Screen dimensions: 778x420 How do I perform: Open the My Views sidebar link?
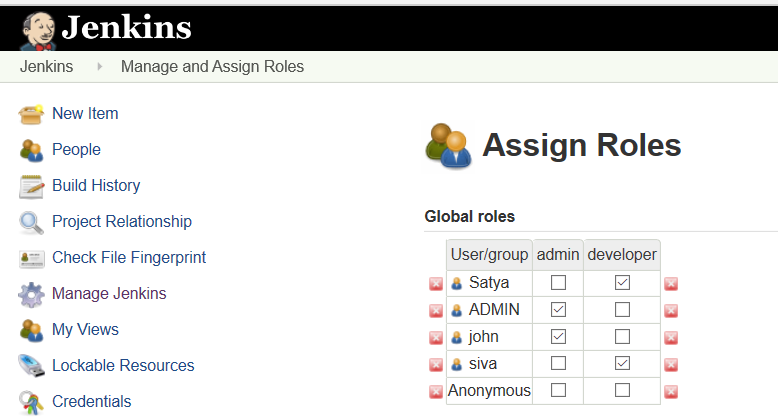tap(85, 330)
